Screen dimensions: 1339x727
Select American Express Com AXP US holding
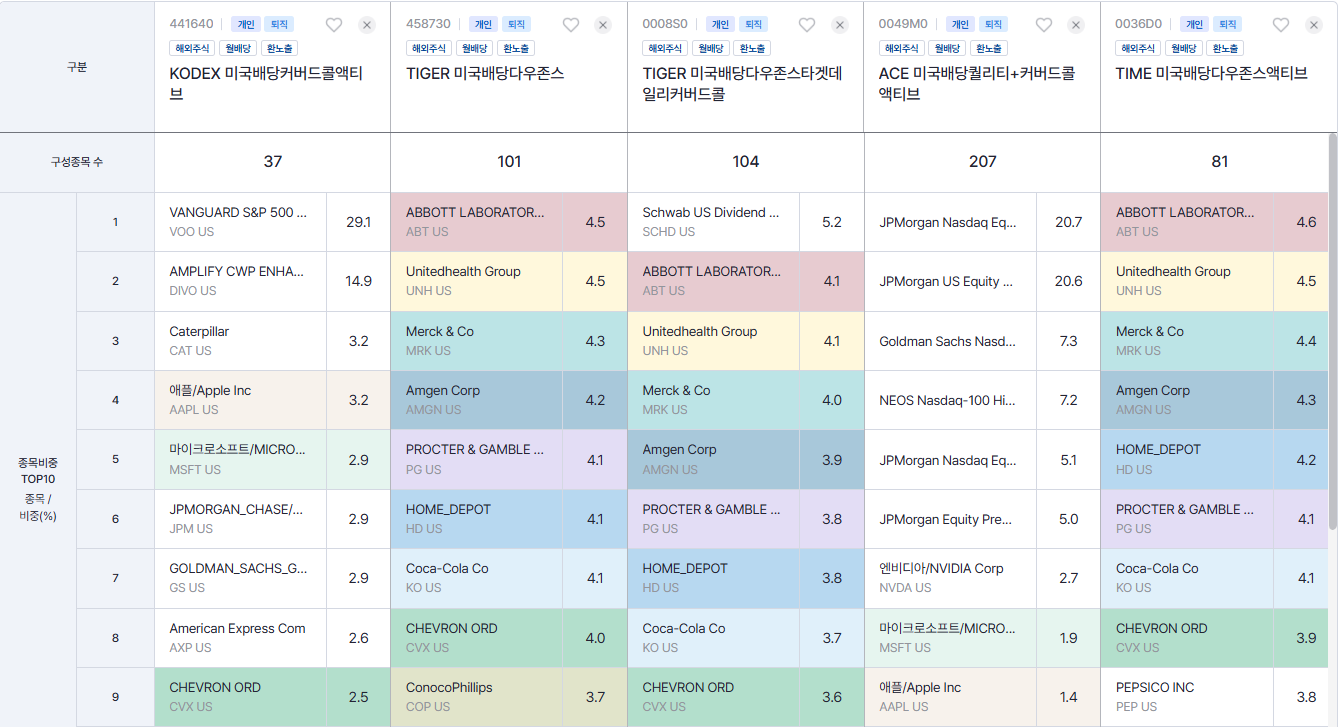click(x=240, y=638)
